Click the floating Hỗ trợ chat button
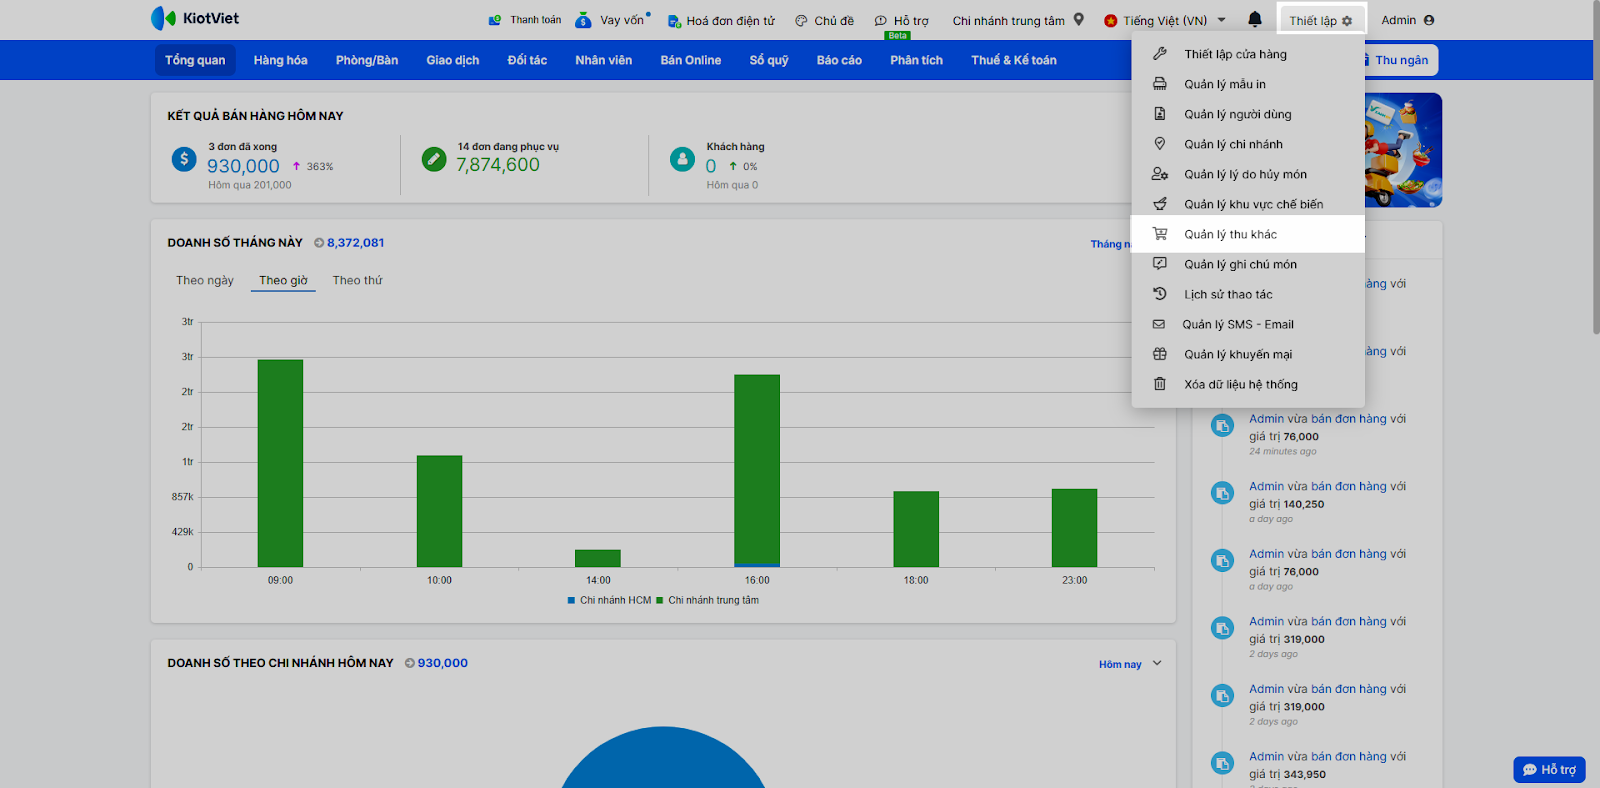Screen dimensions: 1600x788 pyautogui.click(x=1549, y=769)
